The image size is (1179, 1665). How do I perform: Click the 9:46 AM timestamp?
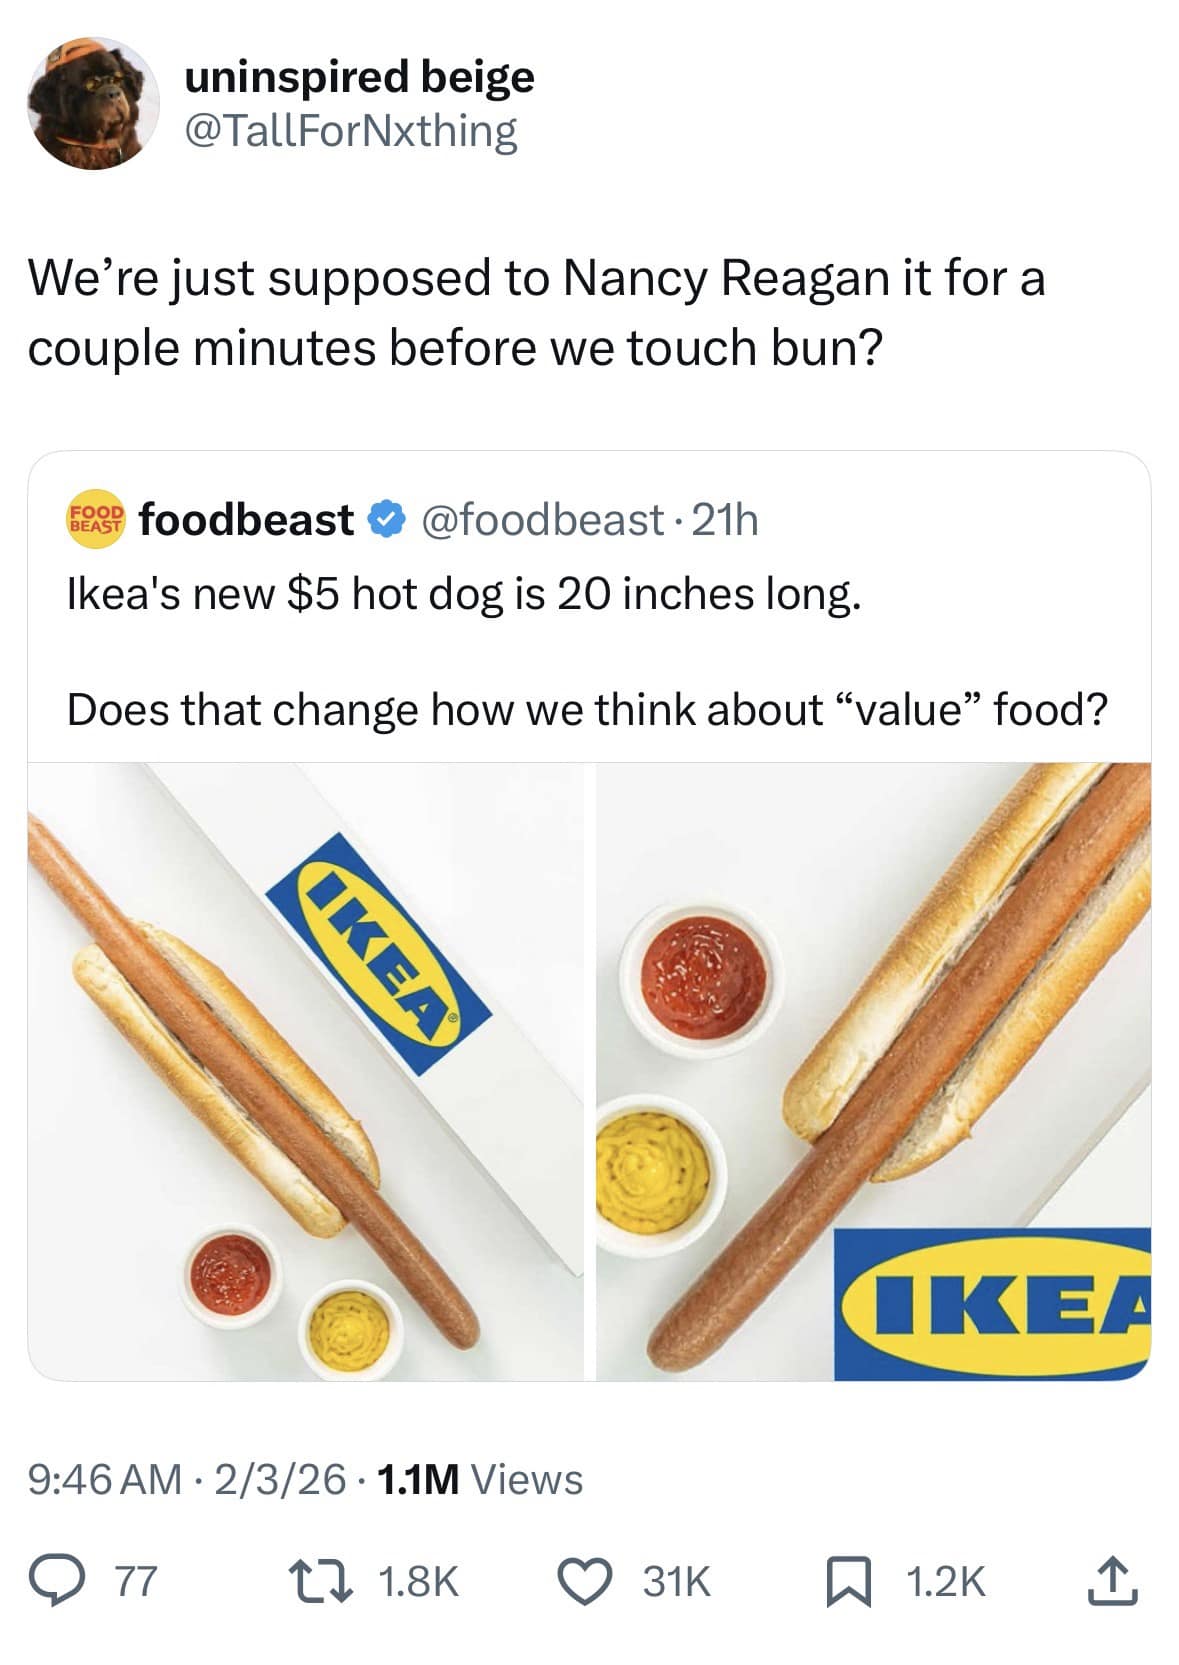click(106, 1479)
